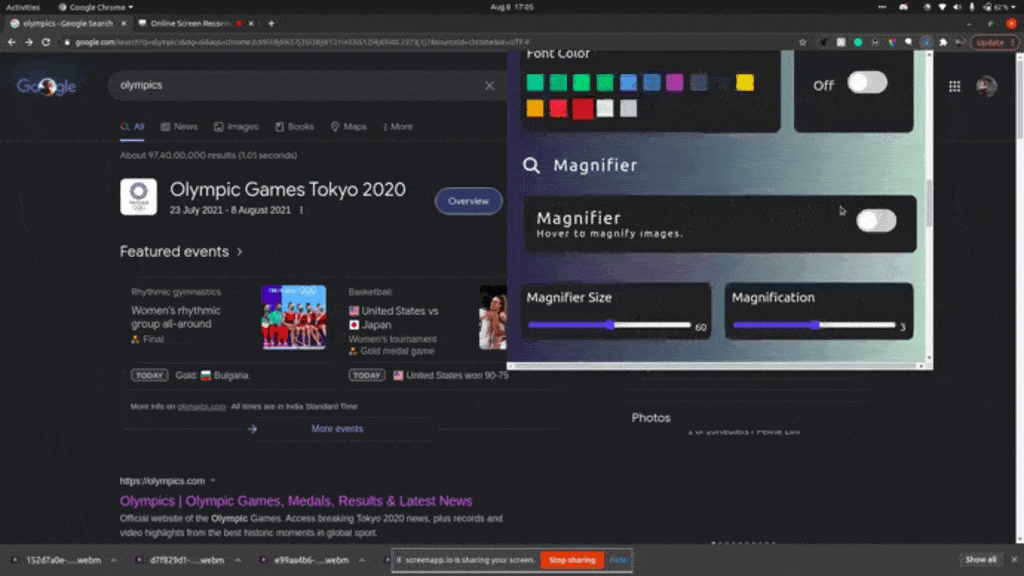Image resolution: width=1024 pixels, height=576 pixels.
Task: Open the Google Chrome app menu in top bar
Action: pos(95,7)
